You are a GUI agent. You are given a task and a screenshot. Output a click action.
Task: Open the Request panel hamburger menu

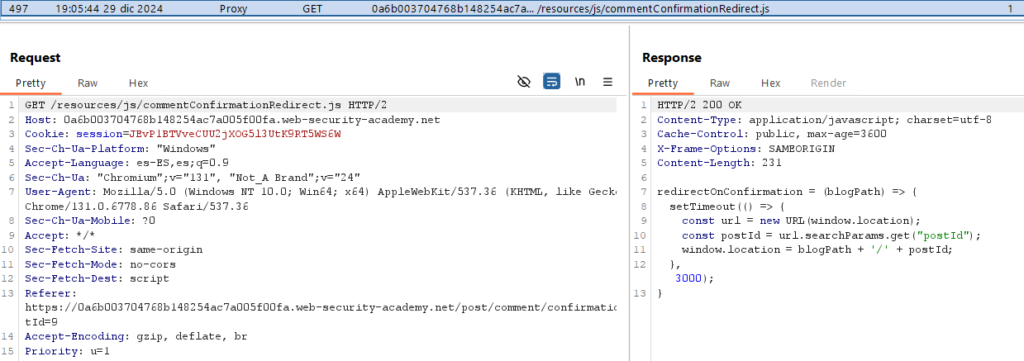coord(607,82)
